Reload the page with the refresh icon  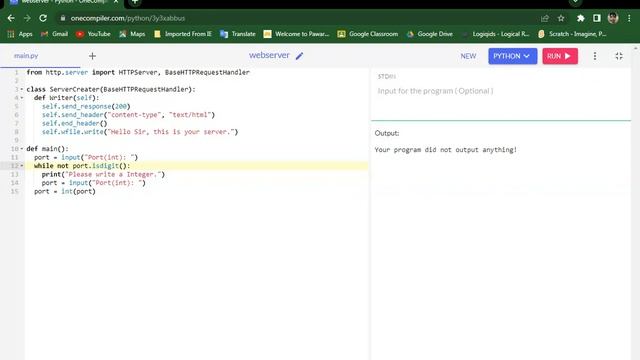coord(43,18)
